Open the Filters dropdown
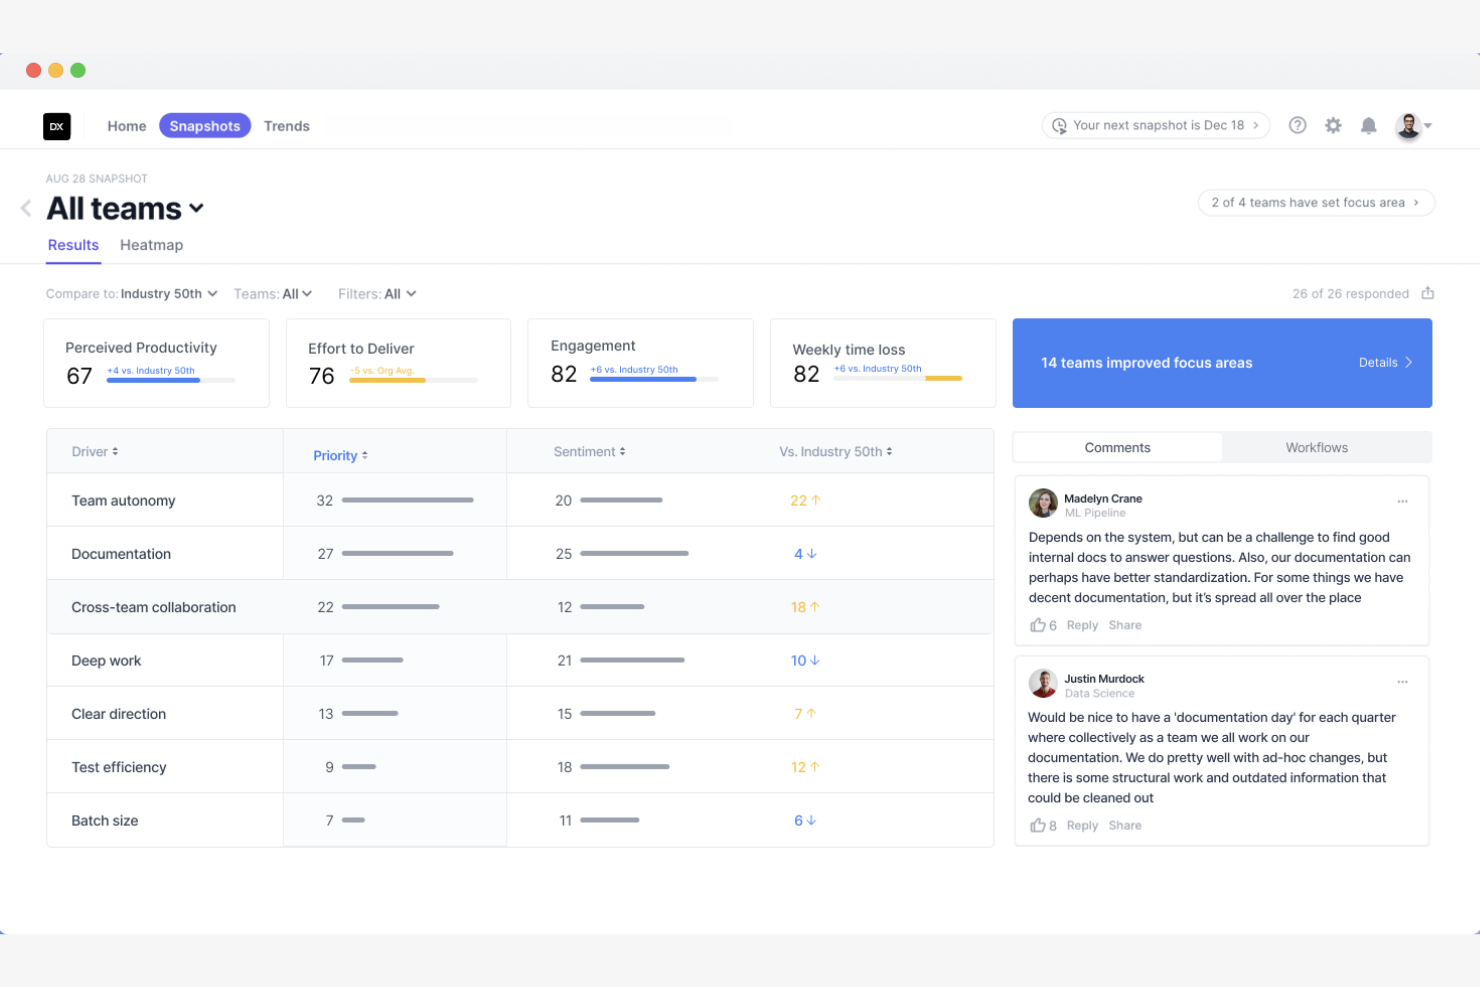Image resolution: width=1480 pixels, height=987 pixels. tap(377, 293)
